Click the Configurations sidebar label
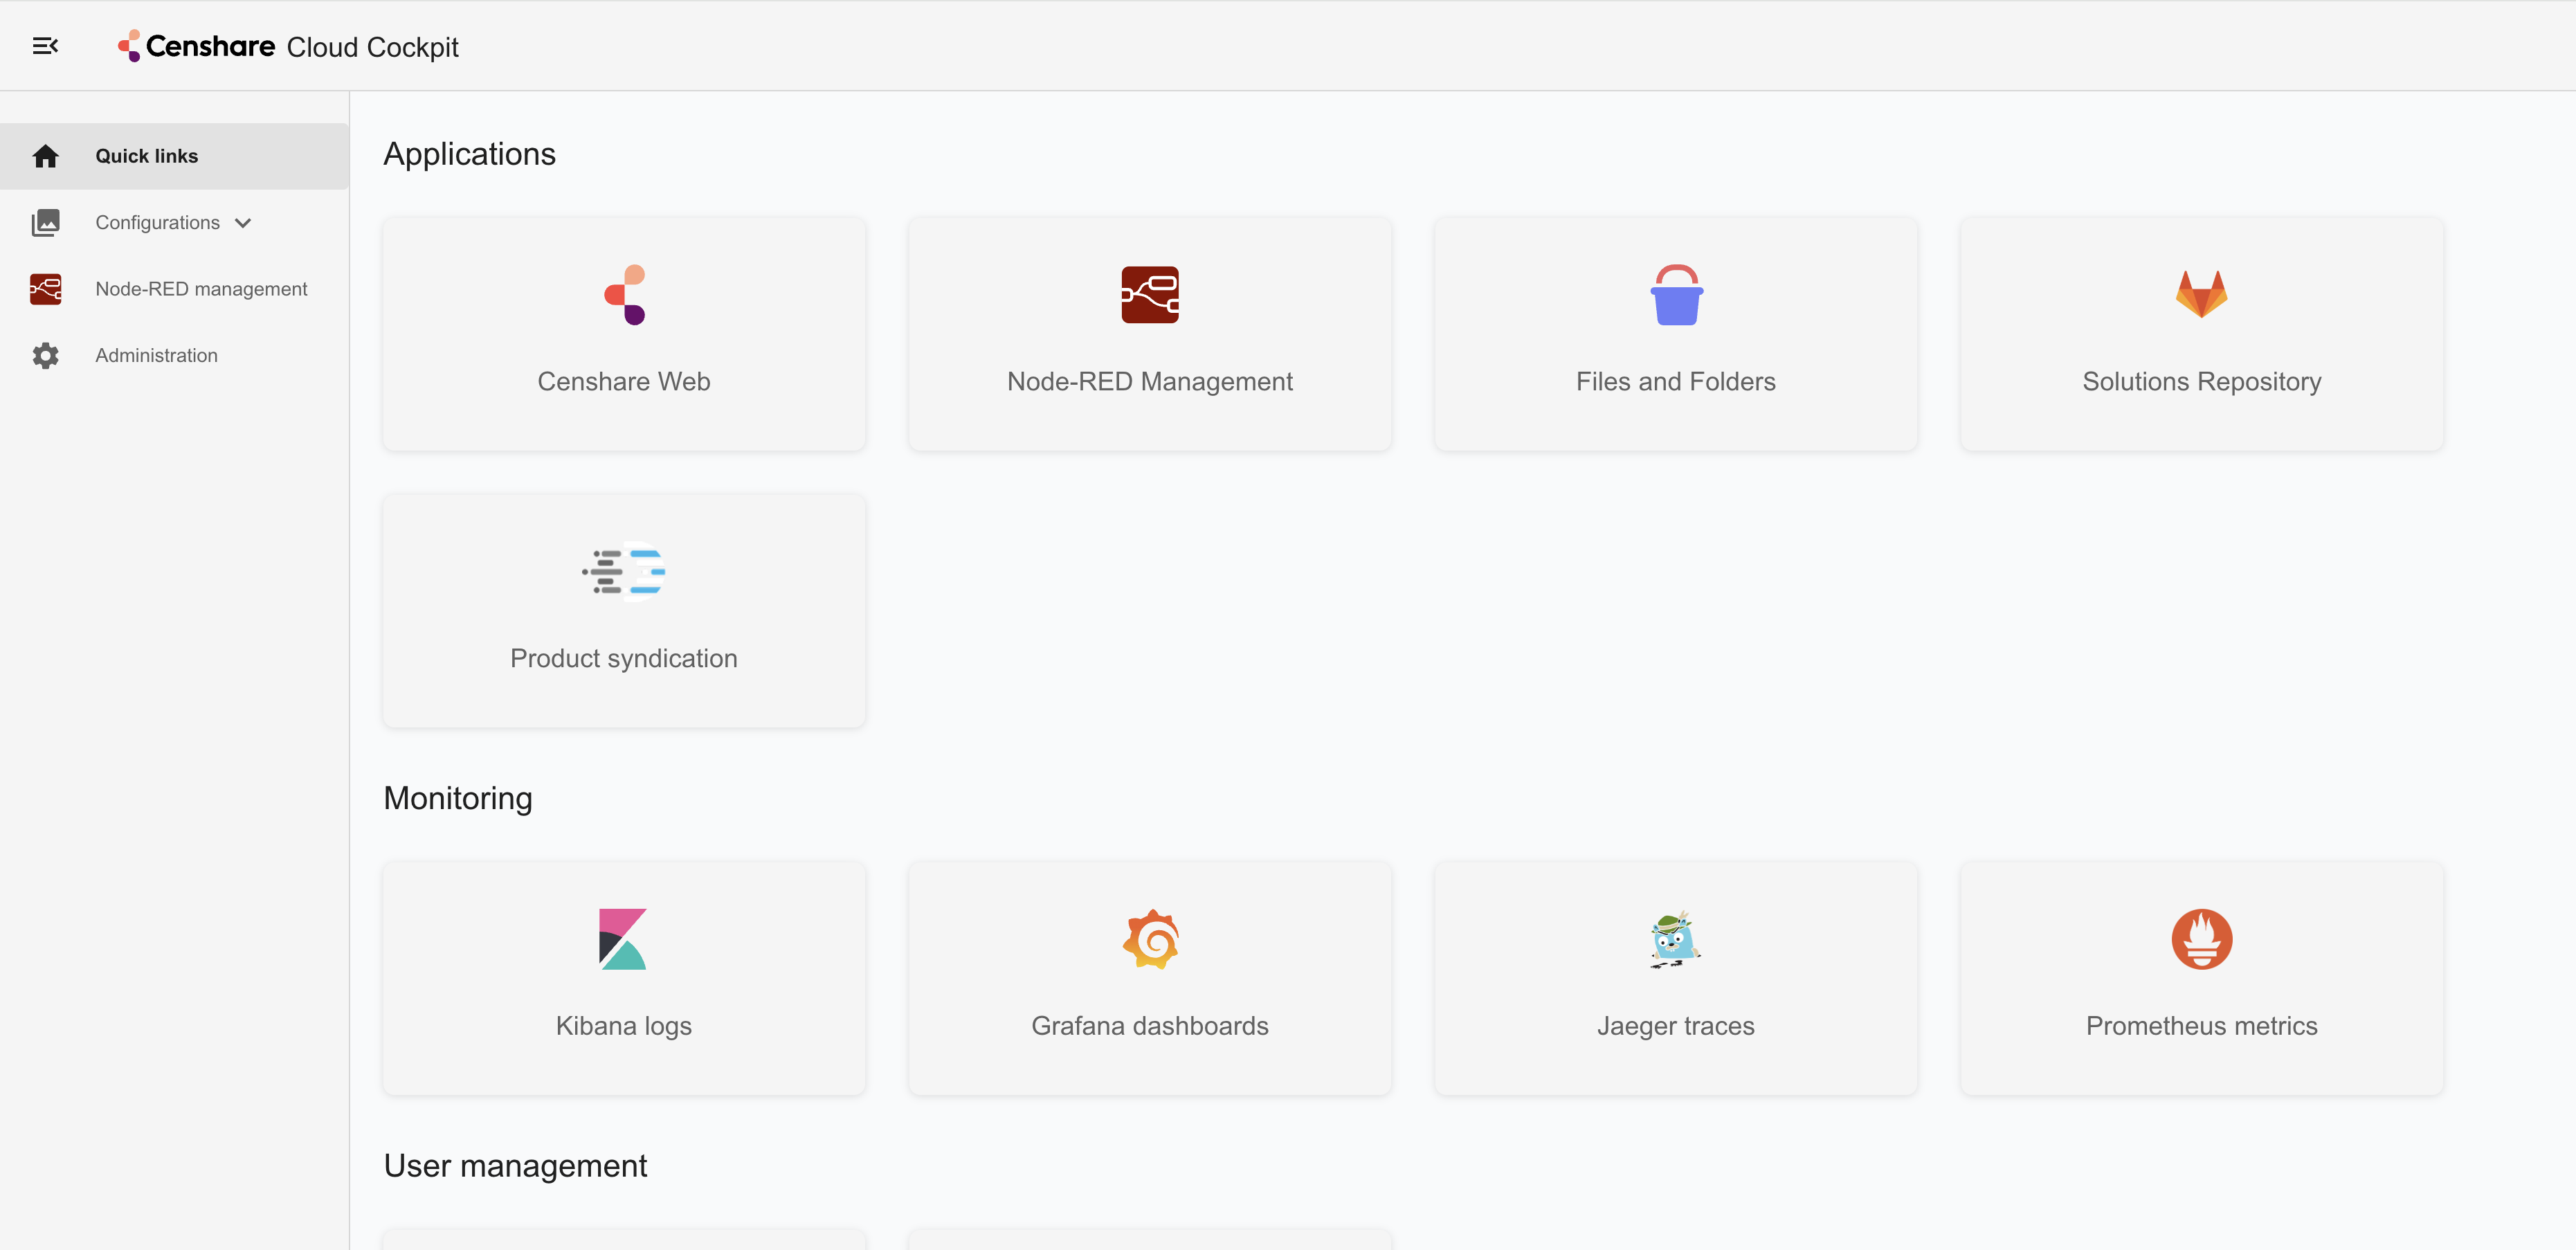2576x1250 pixels. pos(157,223)
